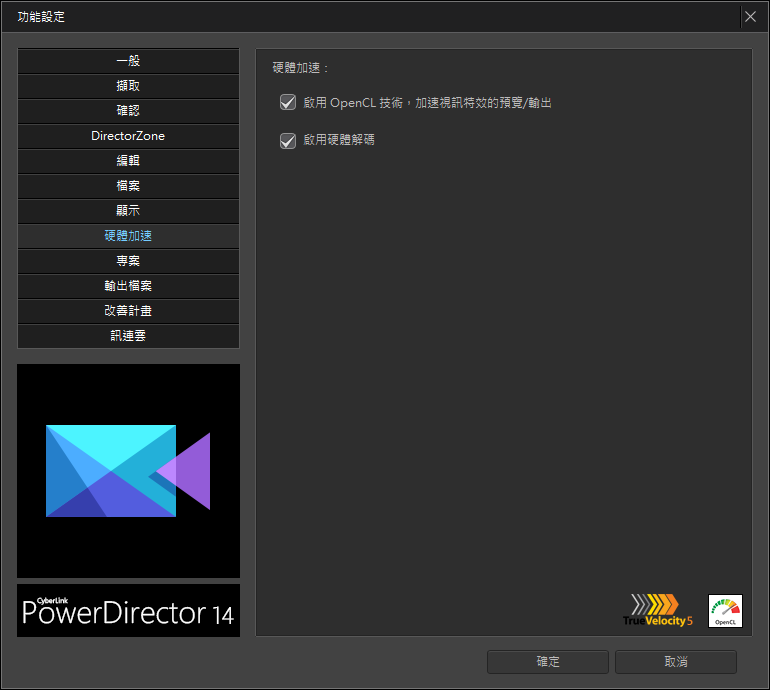Select the 改善計畫 category

(128, 311)
